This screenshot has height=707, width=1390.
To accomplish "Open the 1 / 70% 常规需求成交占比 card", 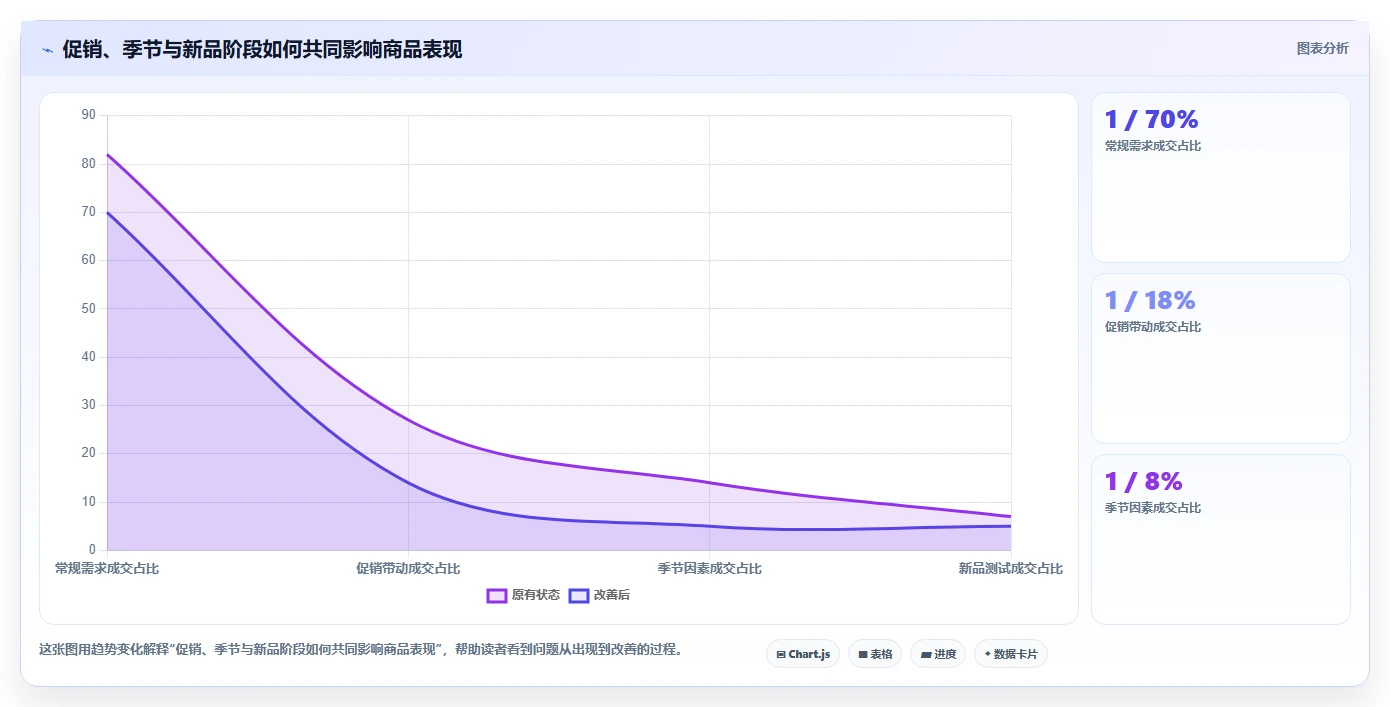I will point(1221,178).
